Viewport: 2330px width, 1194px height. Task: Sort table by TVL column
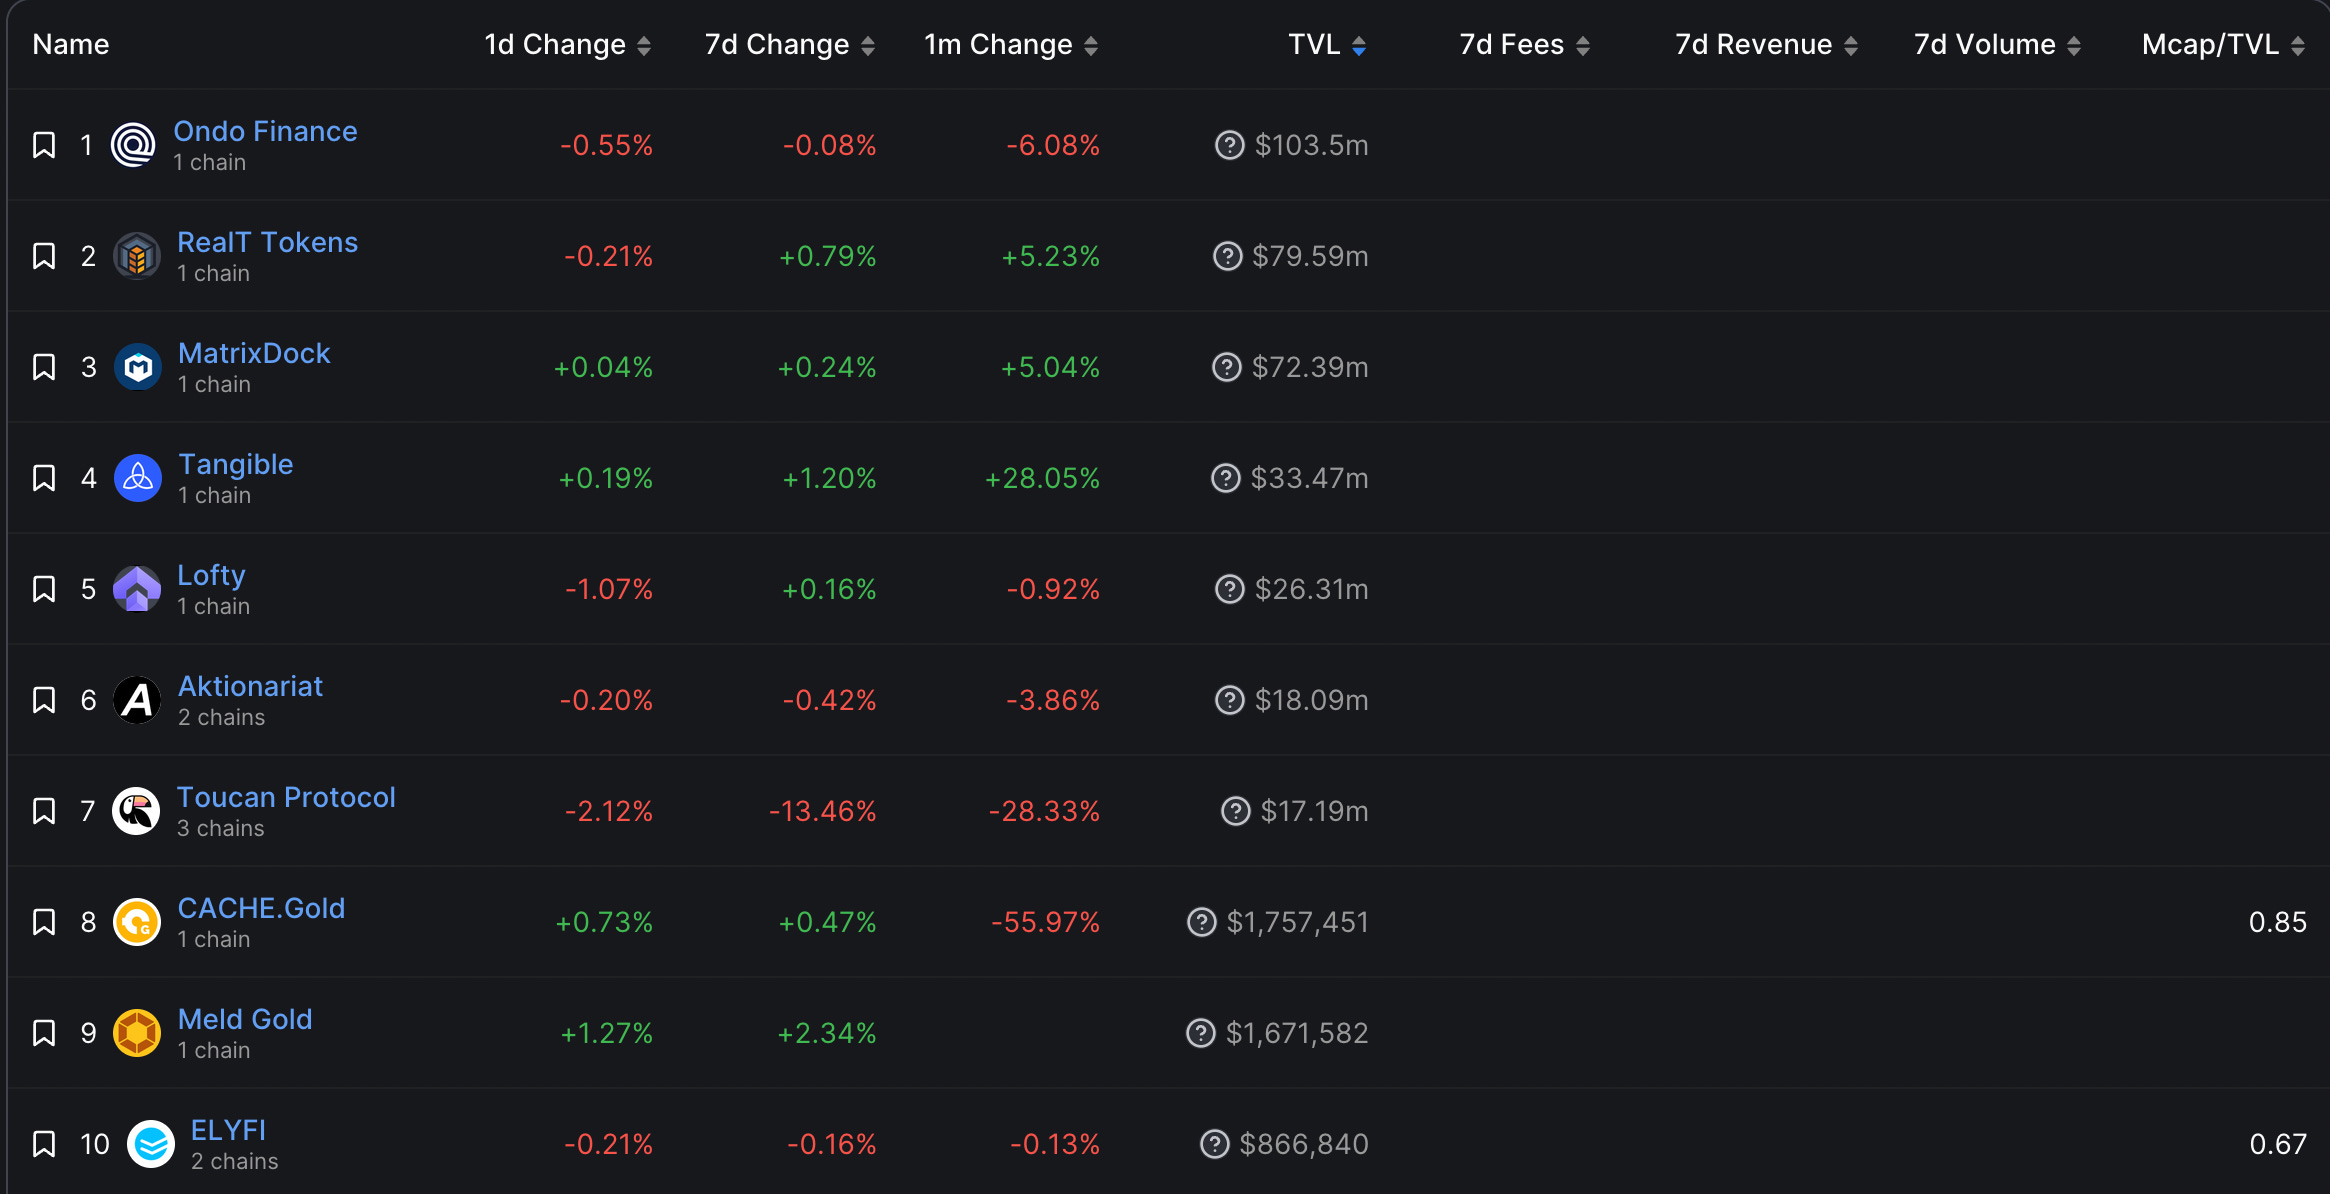click(x=1327, y=45)
